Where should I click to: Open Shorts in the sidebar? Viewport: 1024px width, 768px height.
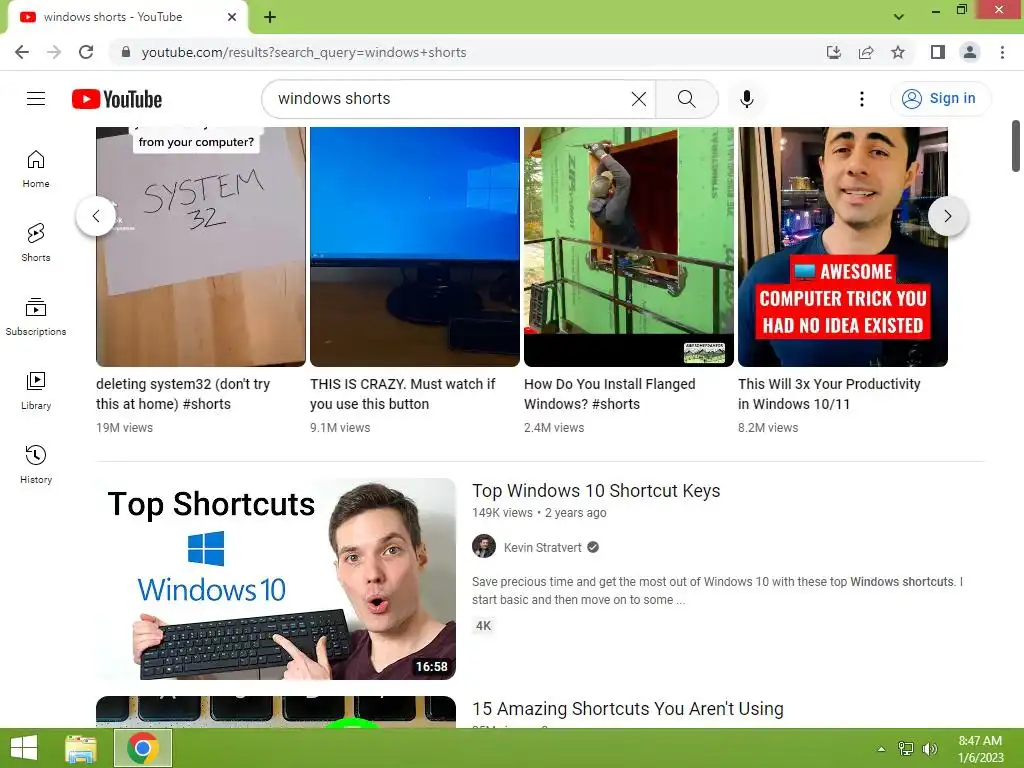(36, 243)
